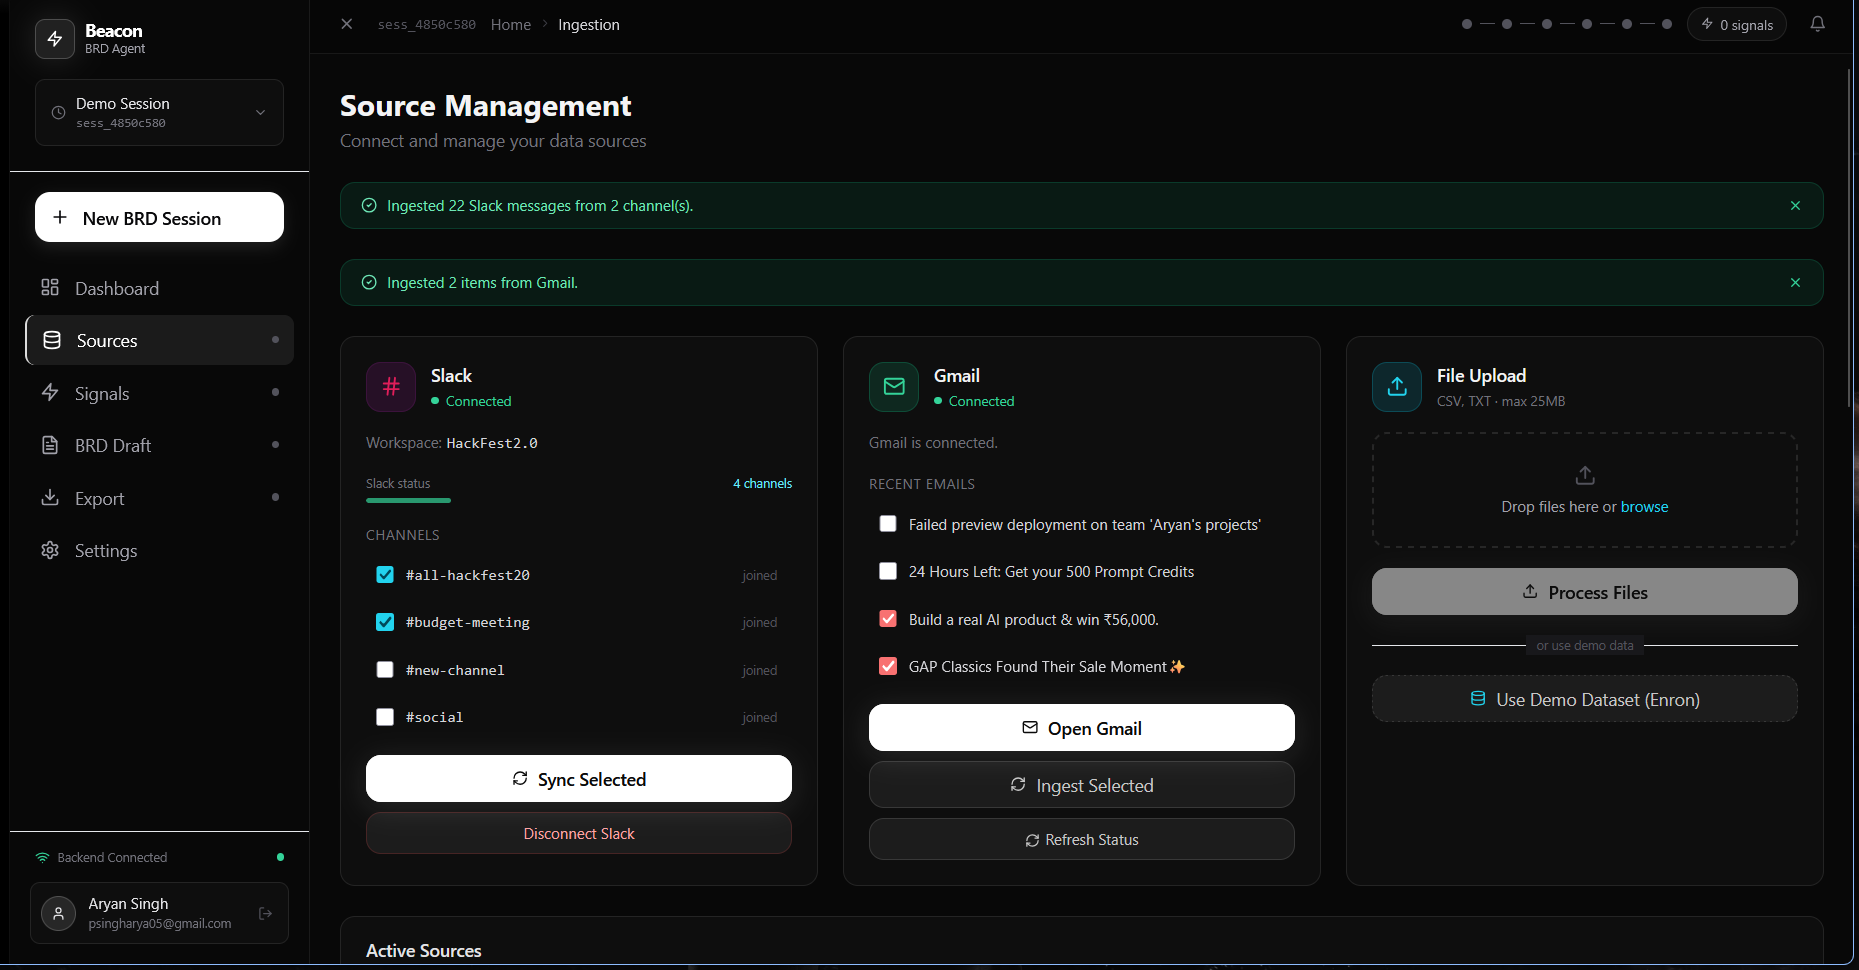Click the first progress step dot
The image size is (1859, 970).
[1467, 24]
